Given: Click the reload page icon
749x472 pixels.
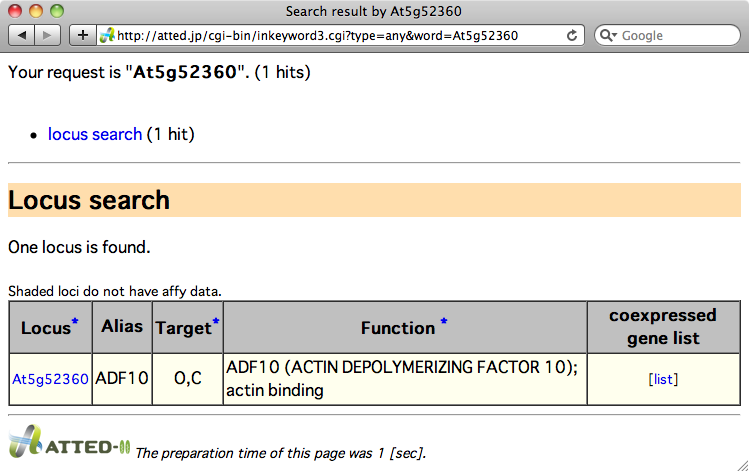Looking at the screenshot, I should pos(572,35).
